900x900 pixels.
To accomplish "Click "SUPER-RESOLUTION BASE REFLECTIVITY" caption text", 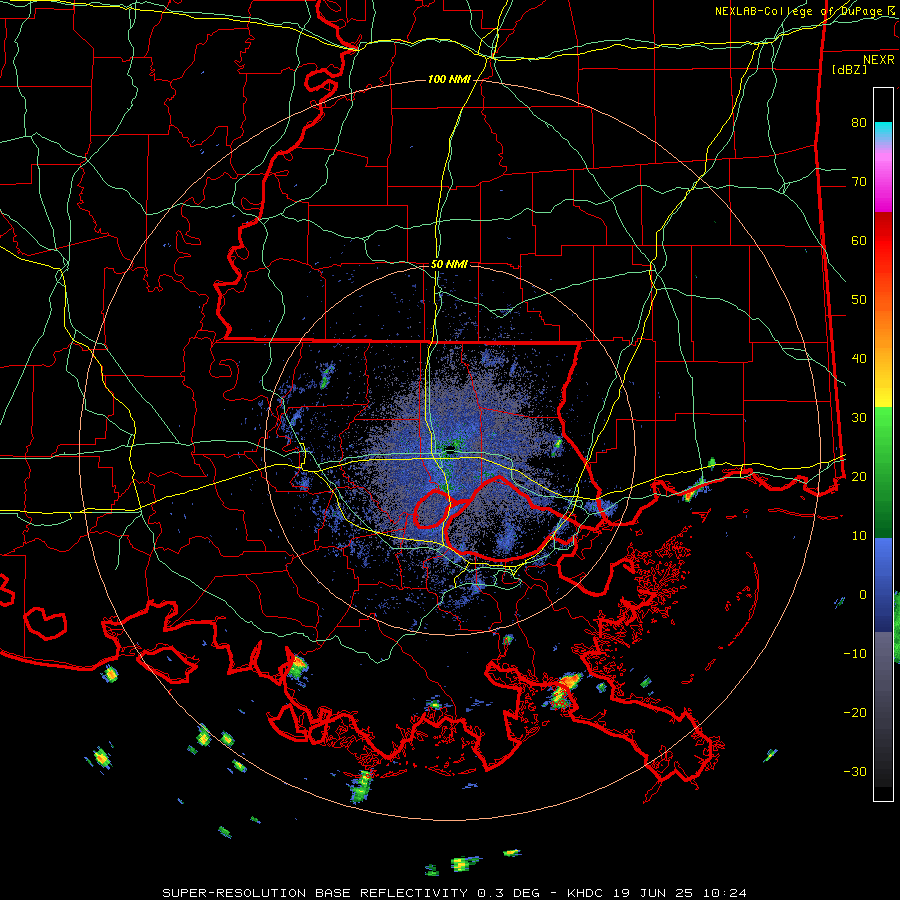I will [x=315, y=893].
